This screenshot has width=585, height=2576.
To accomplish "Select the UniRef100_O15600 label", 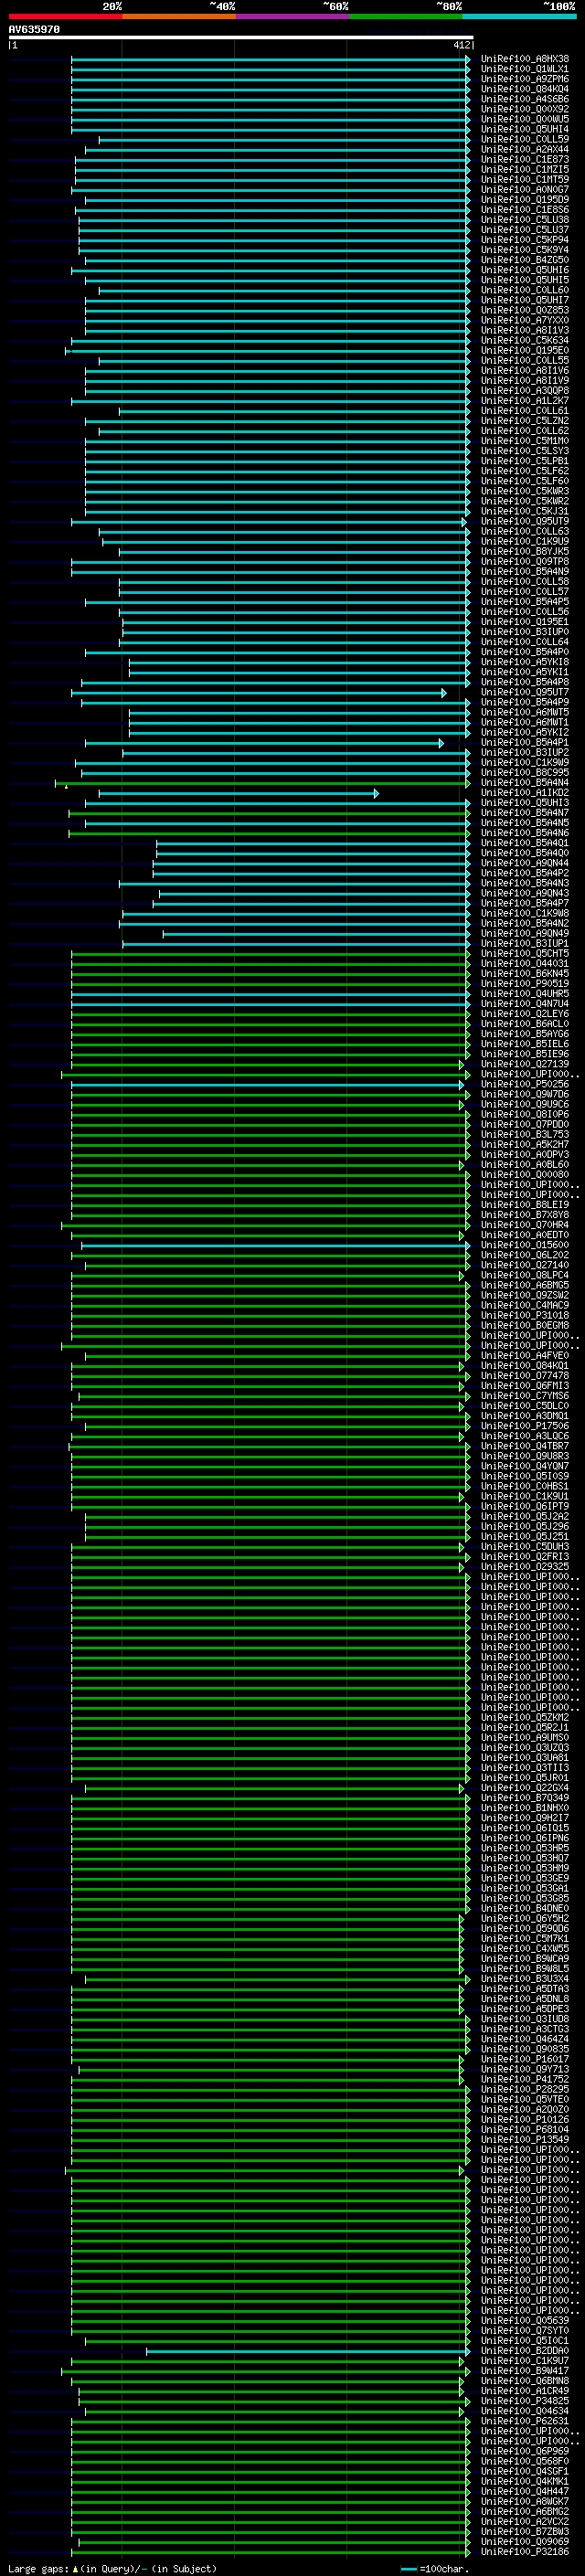I will (524, 1246).
